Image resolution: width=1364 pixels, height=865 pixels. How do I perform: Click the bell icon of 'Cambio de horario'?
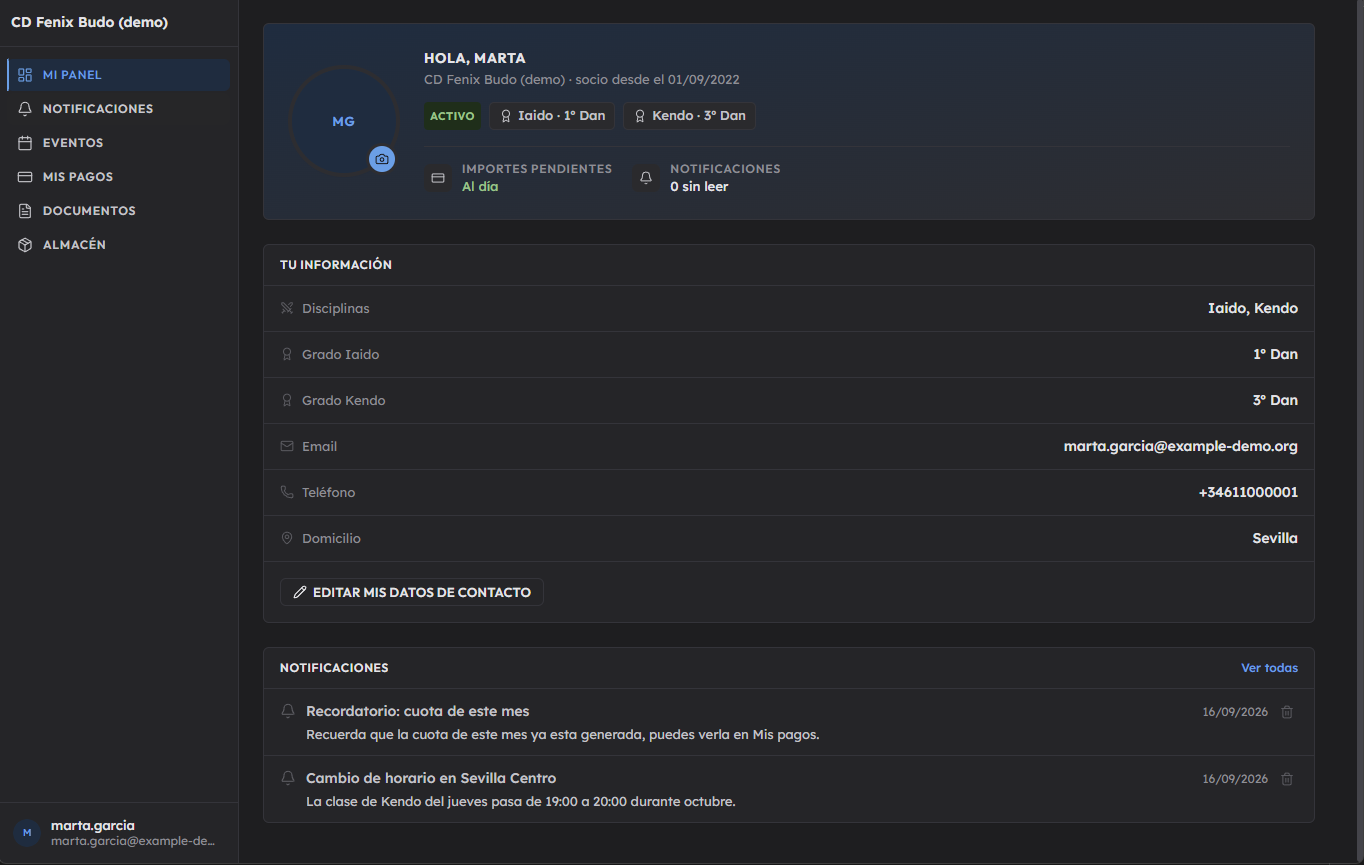[x=288, y=778]
